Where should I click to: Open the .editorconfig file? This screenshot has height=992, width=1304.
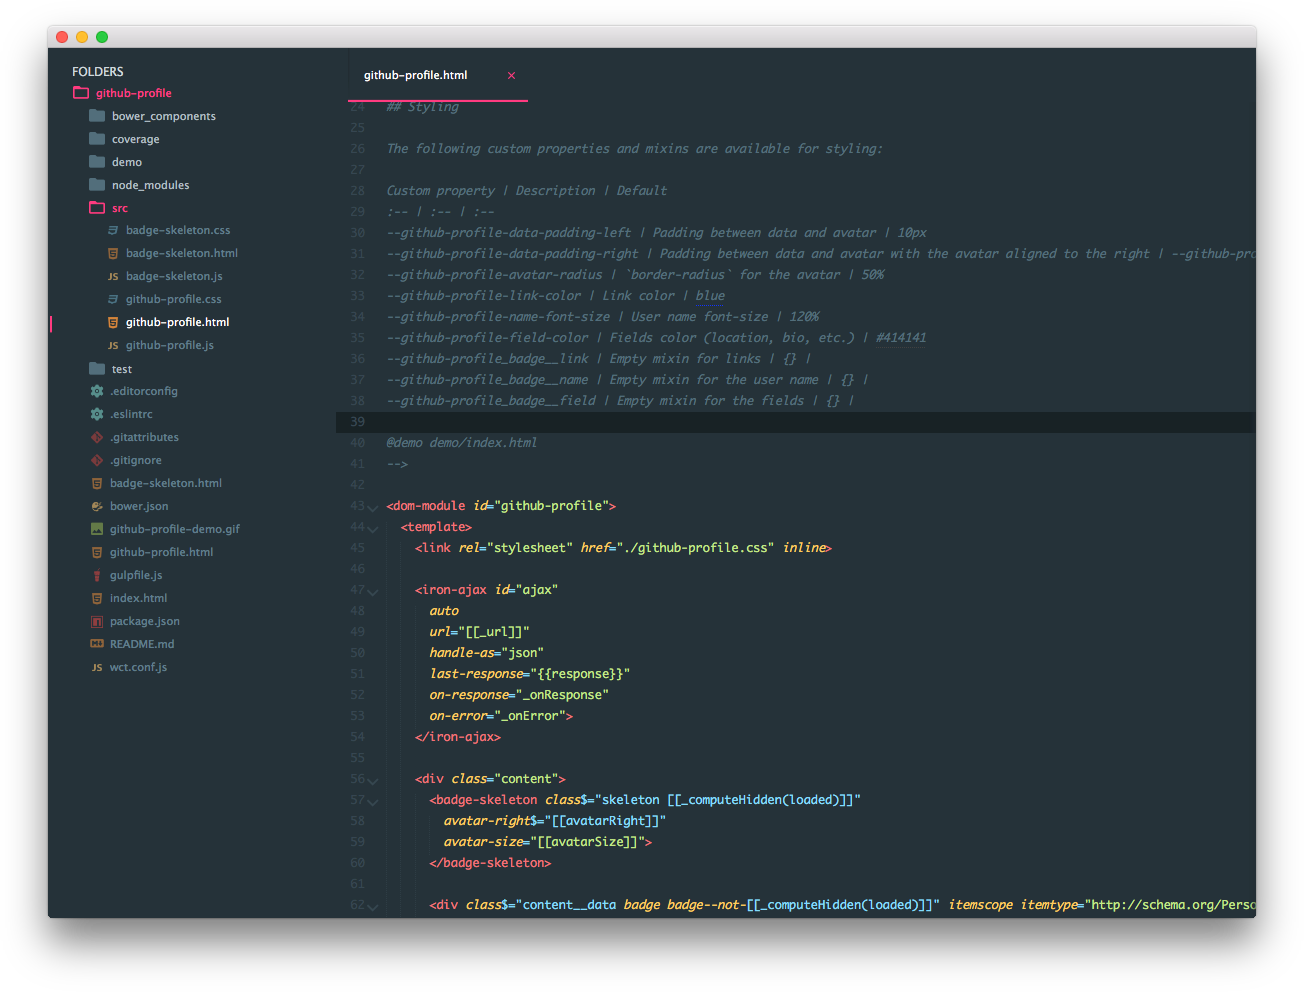pyautogui.click(x=144, y=391)
